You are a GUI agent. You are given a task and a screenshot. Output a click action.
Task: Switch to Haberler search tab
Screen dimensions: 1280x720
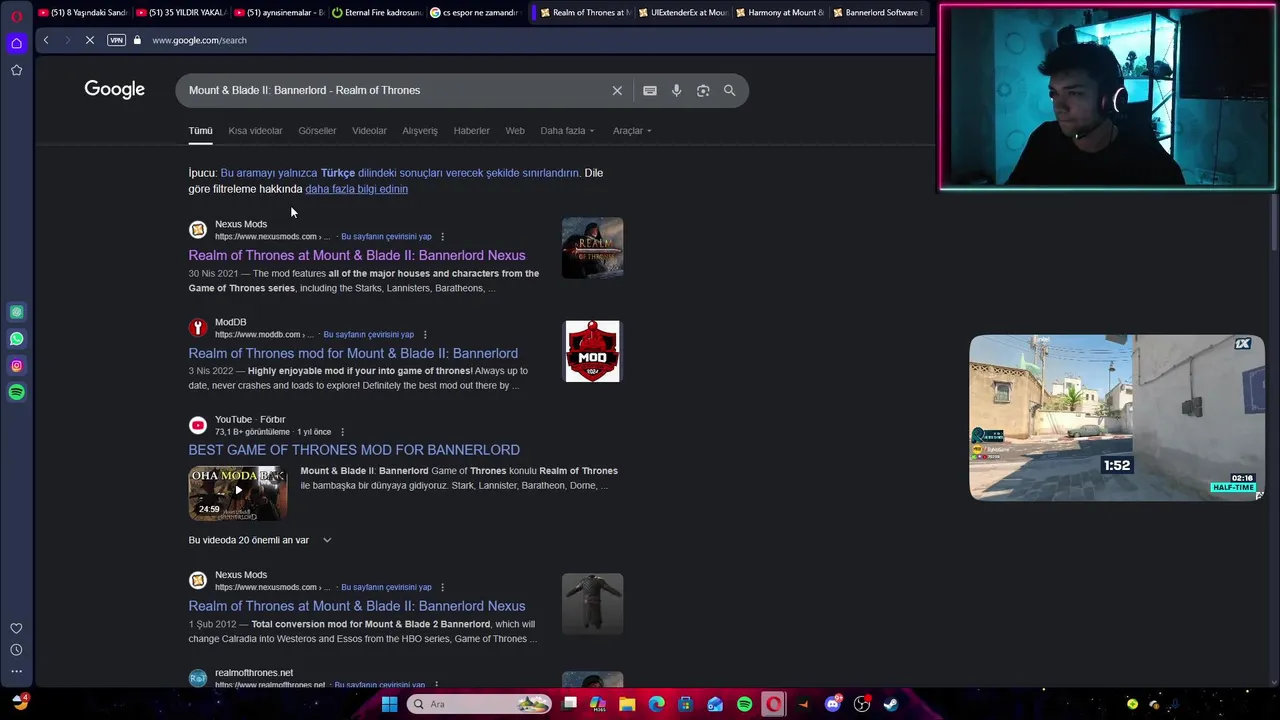pos(472,131)
